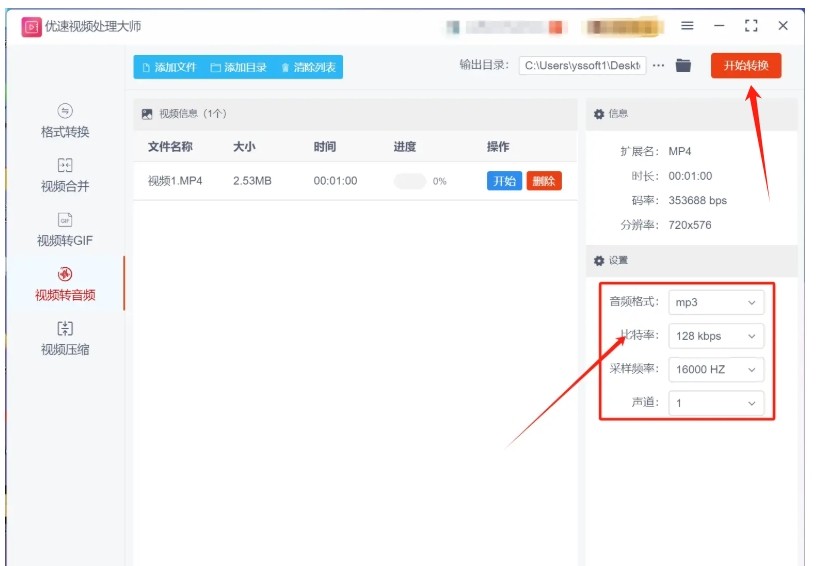
Task: Open the 视频合并 sidebar section
Action: (65, 165)
